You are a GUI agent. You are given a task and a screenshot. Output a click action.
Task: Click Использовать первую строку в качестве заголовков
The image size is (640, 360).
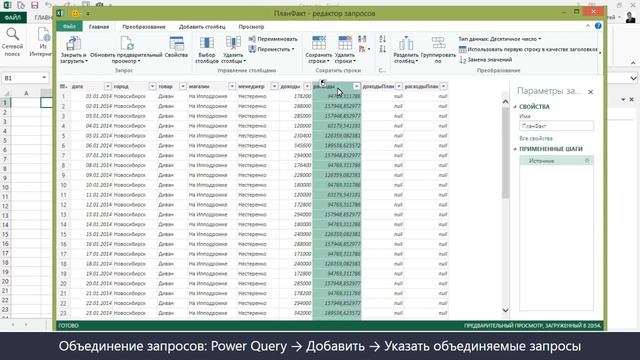(x=528, y=49)
